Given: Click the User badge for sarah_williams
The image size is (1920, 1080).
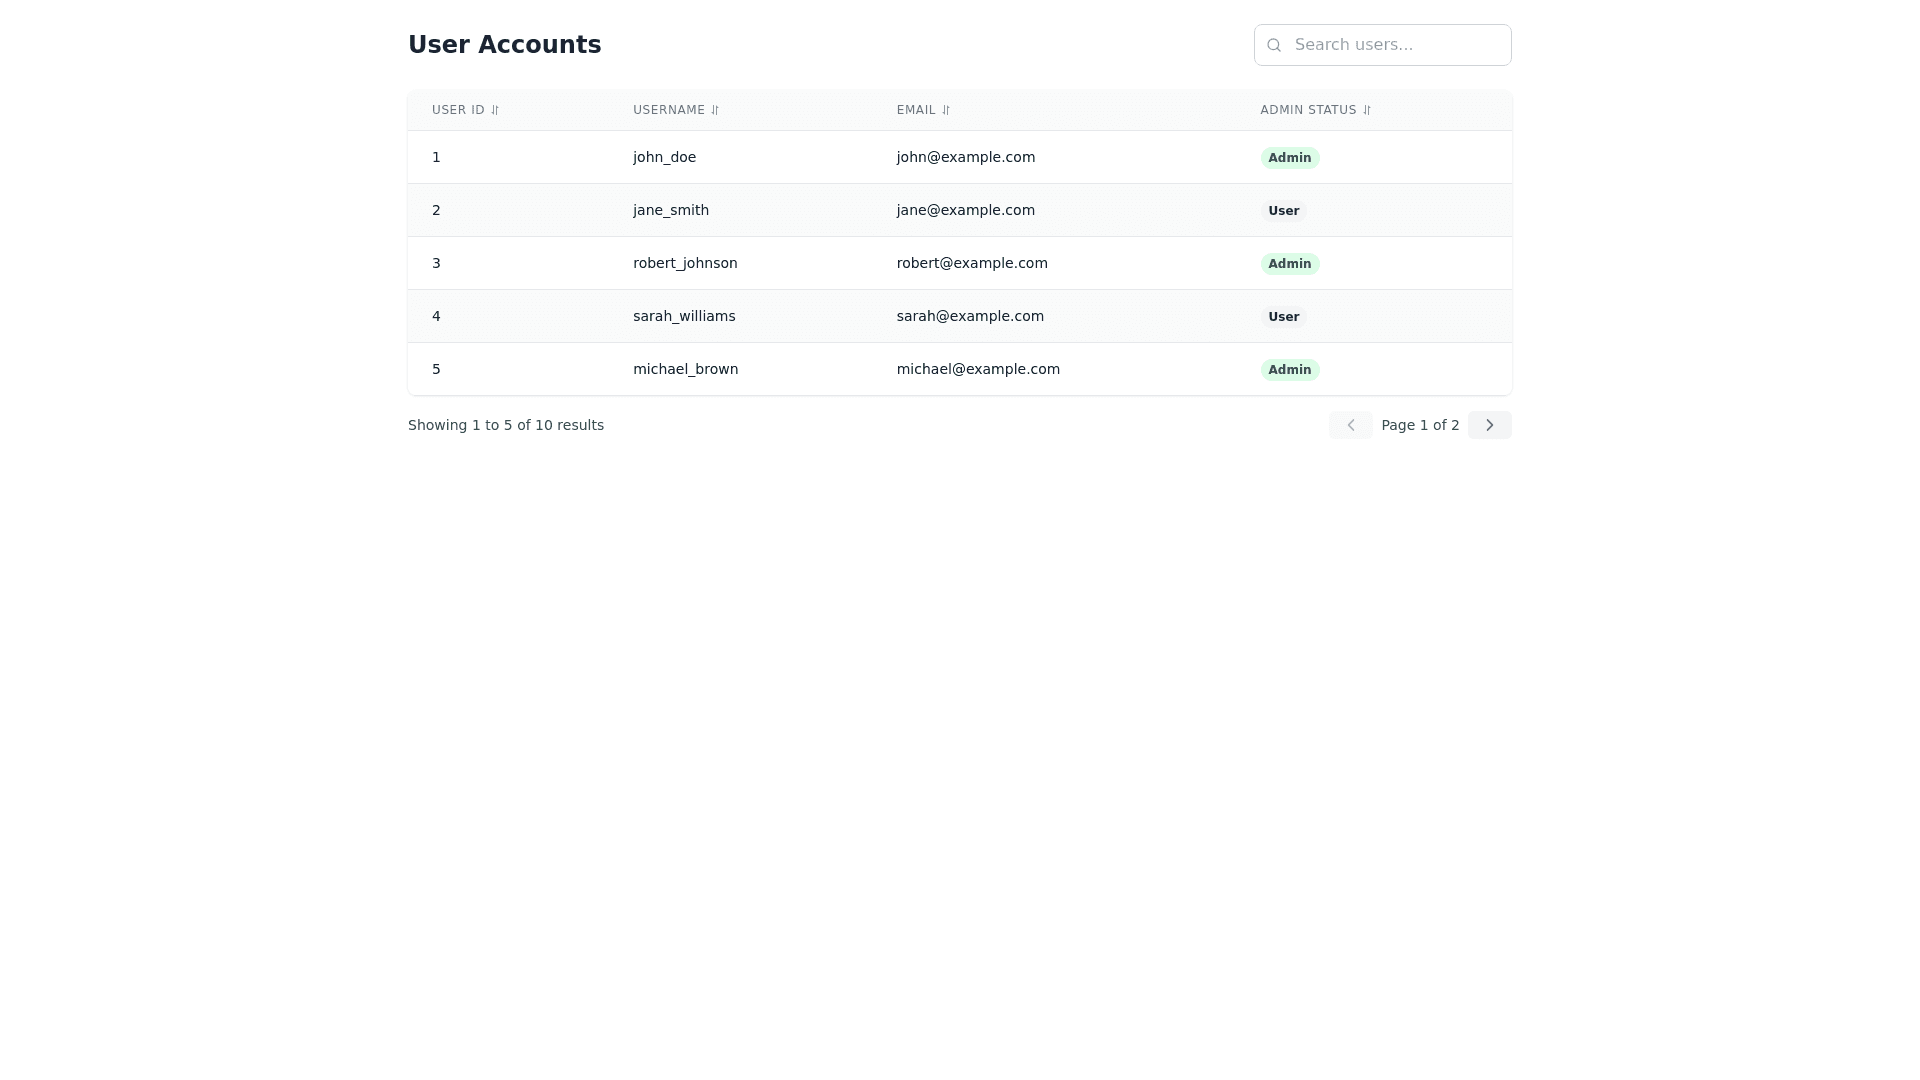Looking at the screenshot, I should [x=1283, y=317].
